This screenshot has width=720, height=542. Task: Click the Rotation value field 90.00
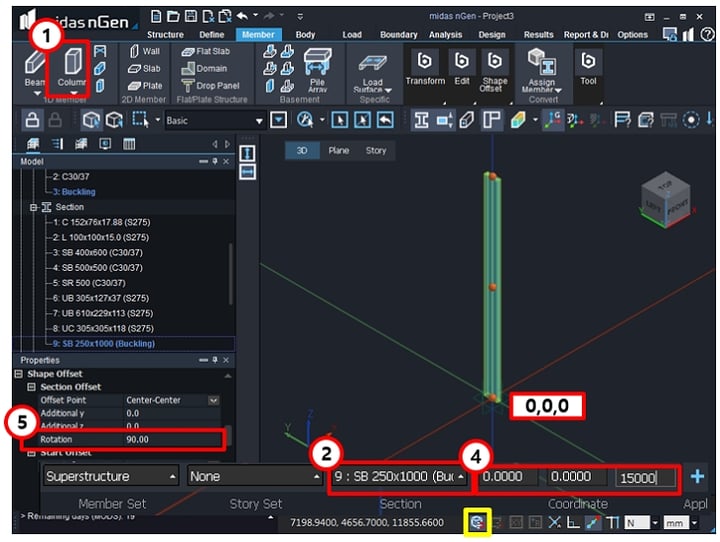point(172,440)
